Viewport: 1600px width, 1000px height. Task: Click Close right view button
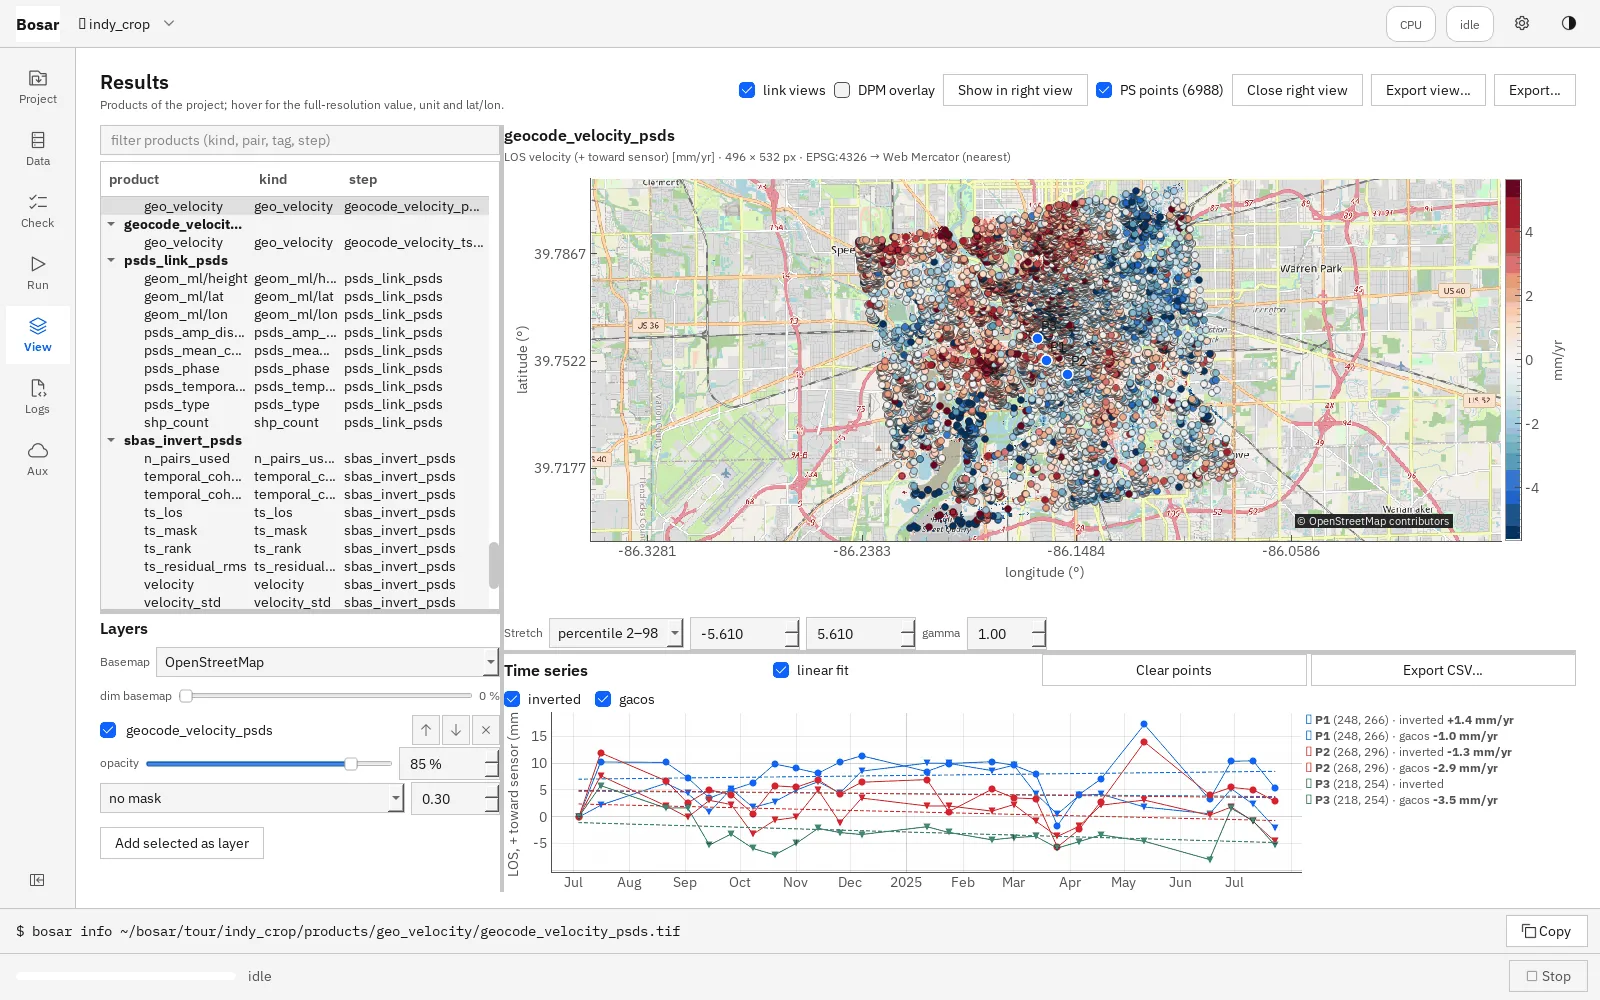point(1297,90)
